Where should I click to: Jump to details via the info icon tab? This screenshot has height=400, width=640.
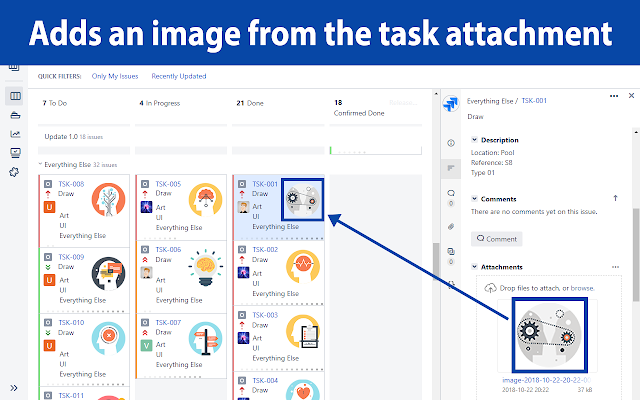pyautogui.click(x=451, y=143)
